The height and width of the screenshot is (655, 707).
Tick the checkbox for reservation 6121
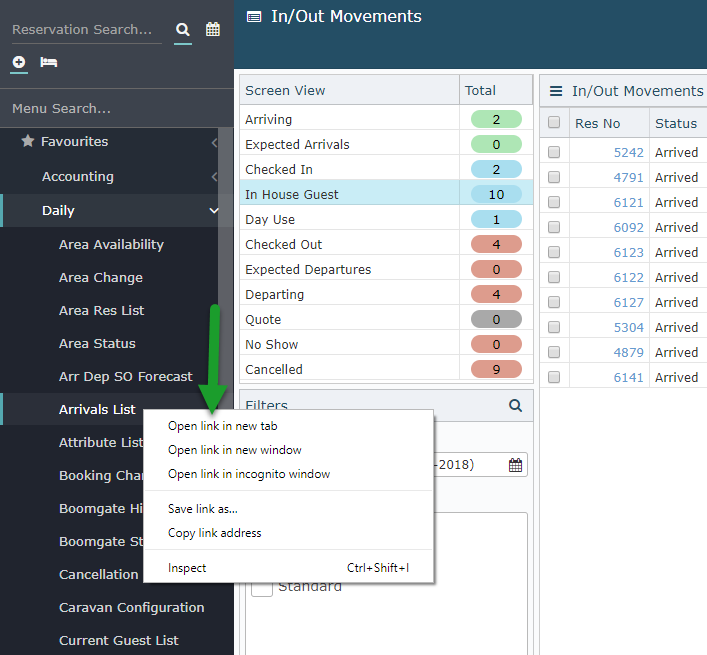(x=554, y=202)
